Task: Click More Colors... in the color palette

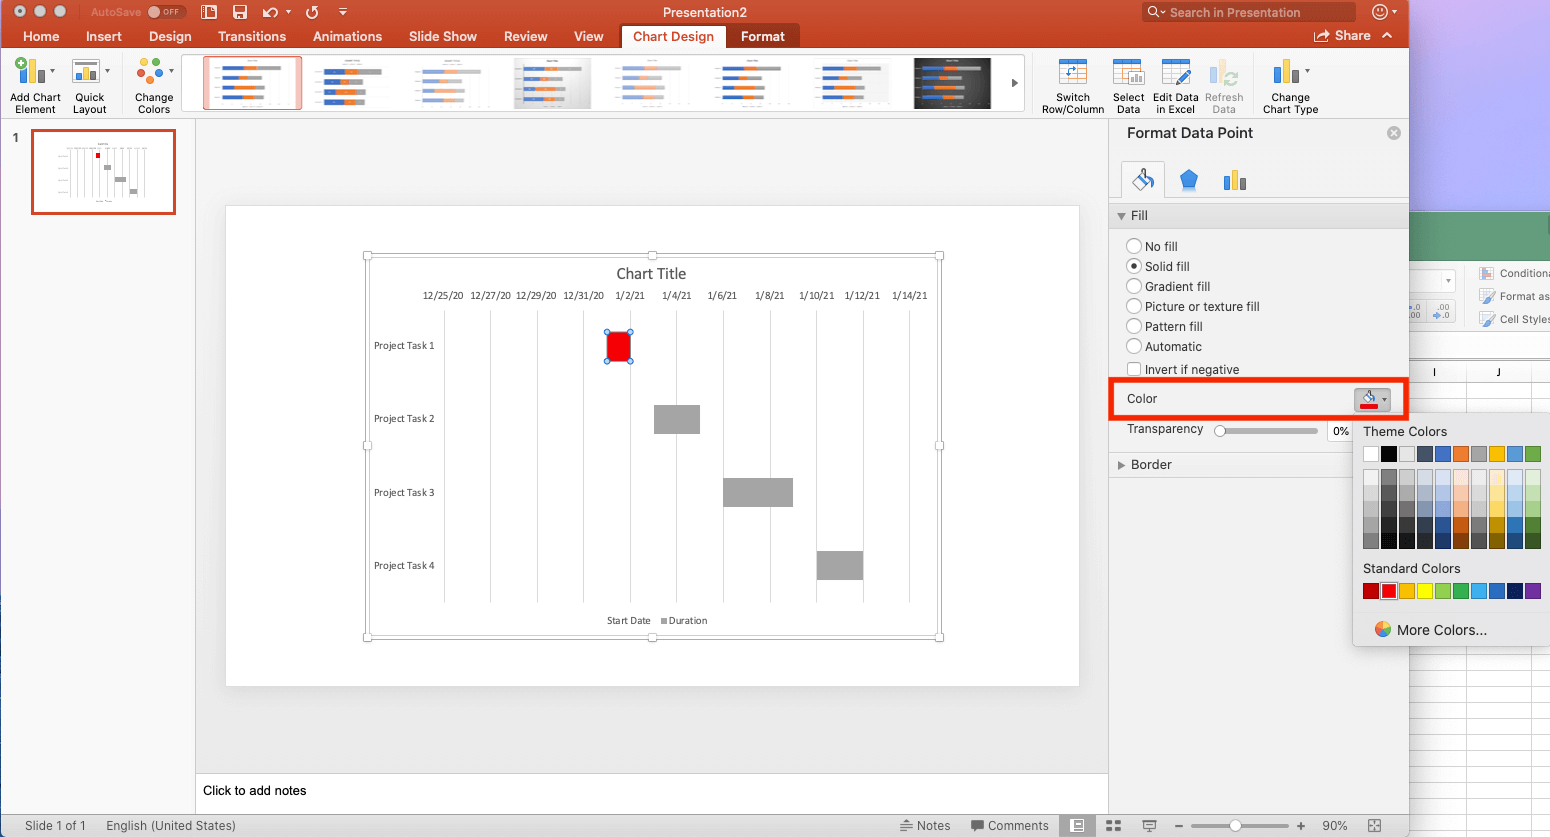Action: pos(1440,630)
